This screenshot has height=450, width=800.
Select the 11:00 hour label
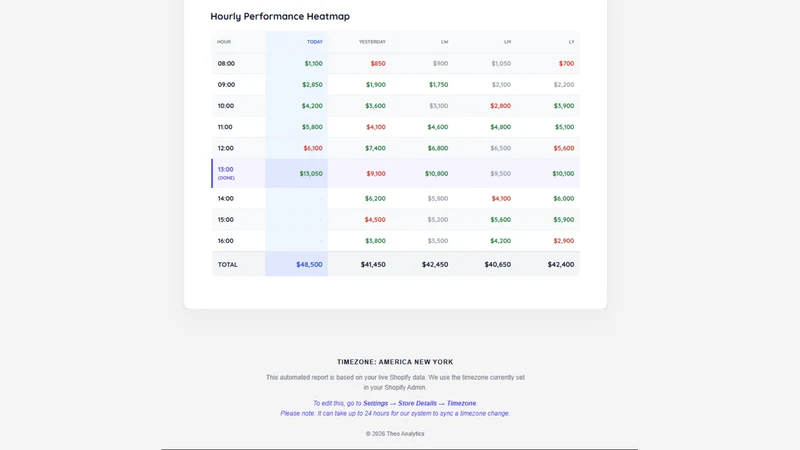225,127
